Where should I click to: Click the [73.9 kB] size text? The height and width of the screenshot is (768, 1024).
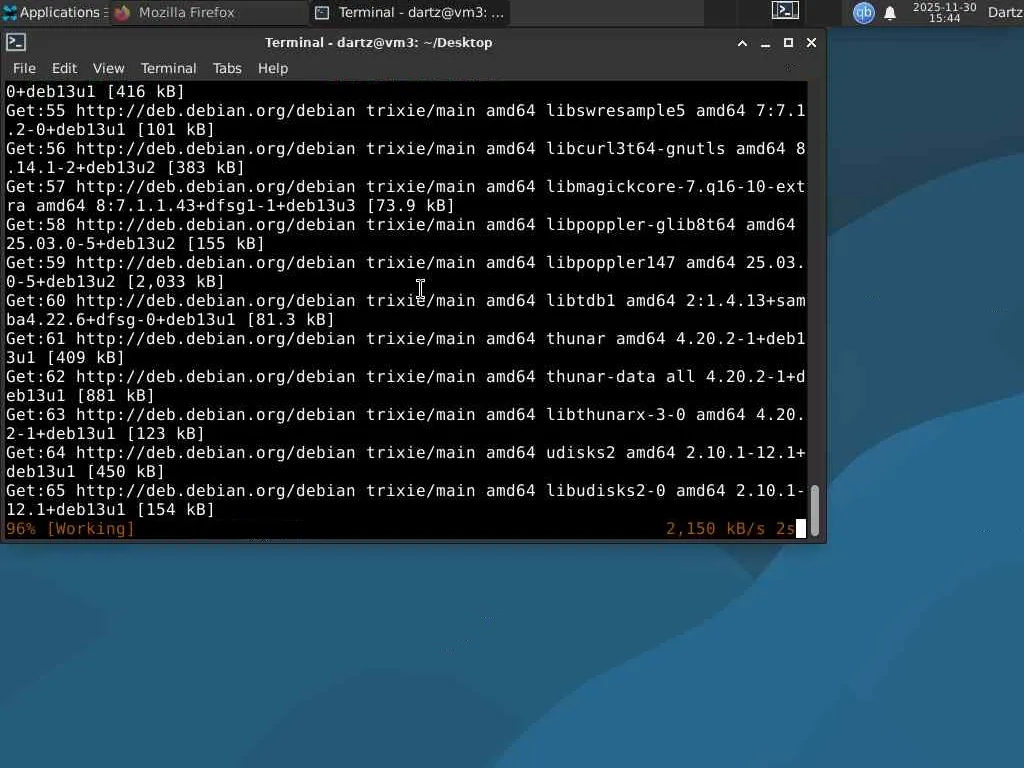[x=410, y=206]
